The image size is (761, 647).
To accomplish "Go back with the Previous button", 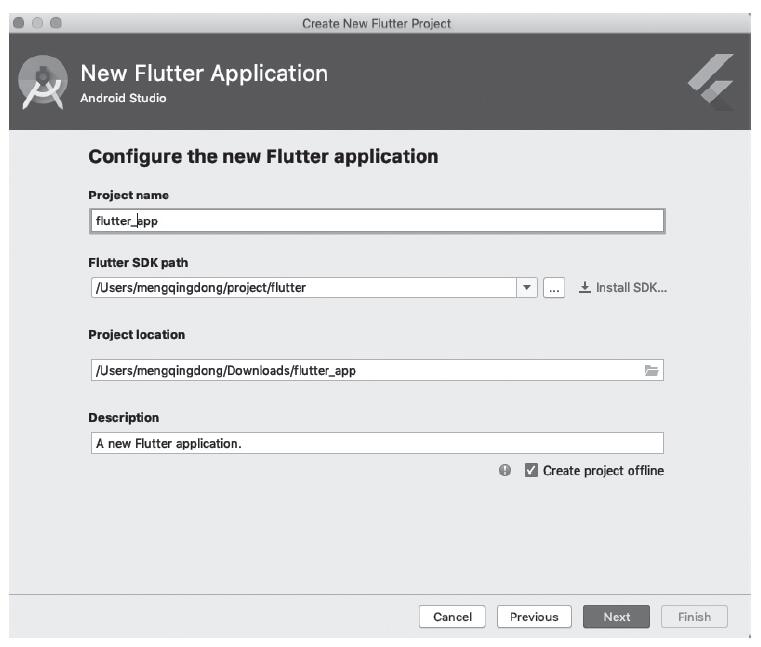I will point(534,617).
